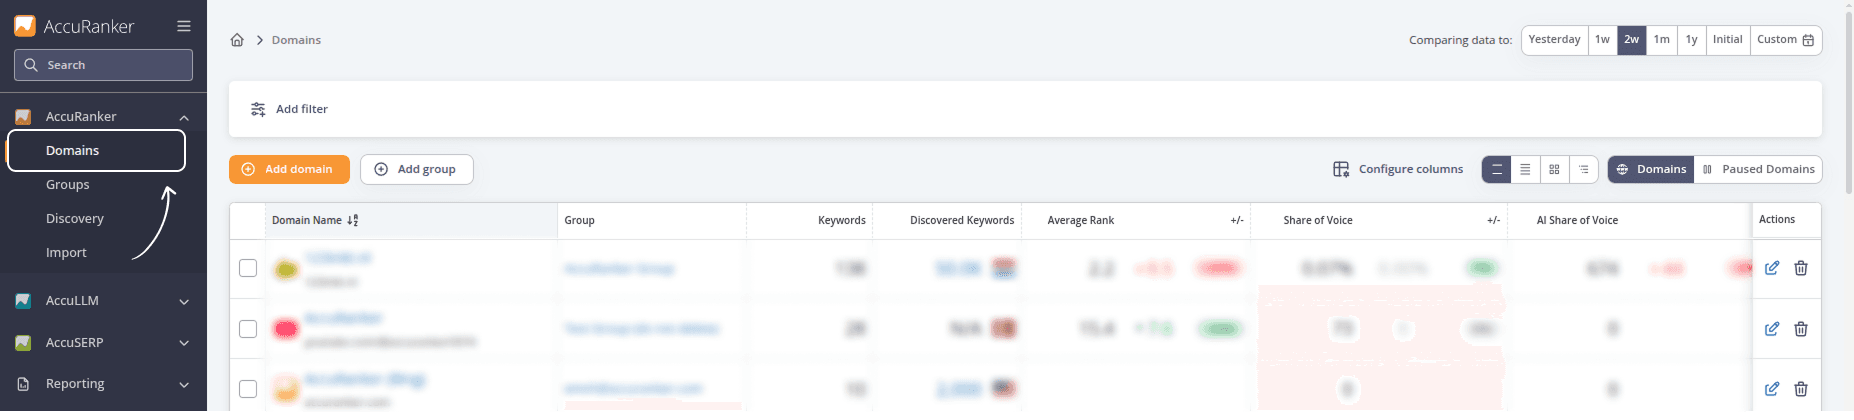The height and width of the screenshot is (420, 1854).
Task: Collapse the AccuRanker sidebar section chevron
Action: coord(184,118)
